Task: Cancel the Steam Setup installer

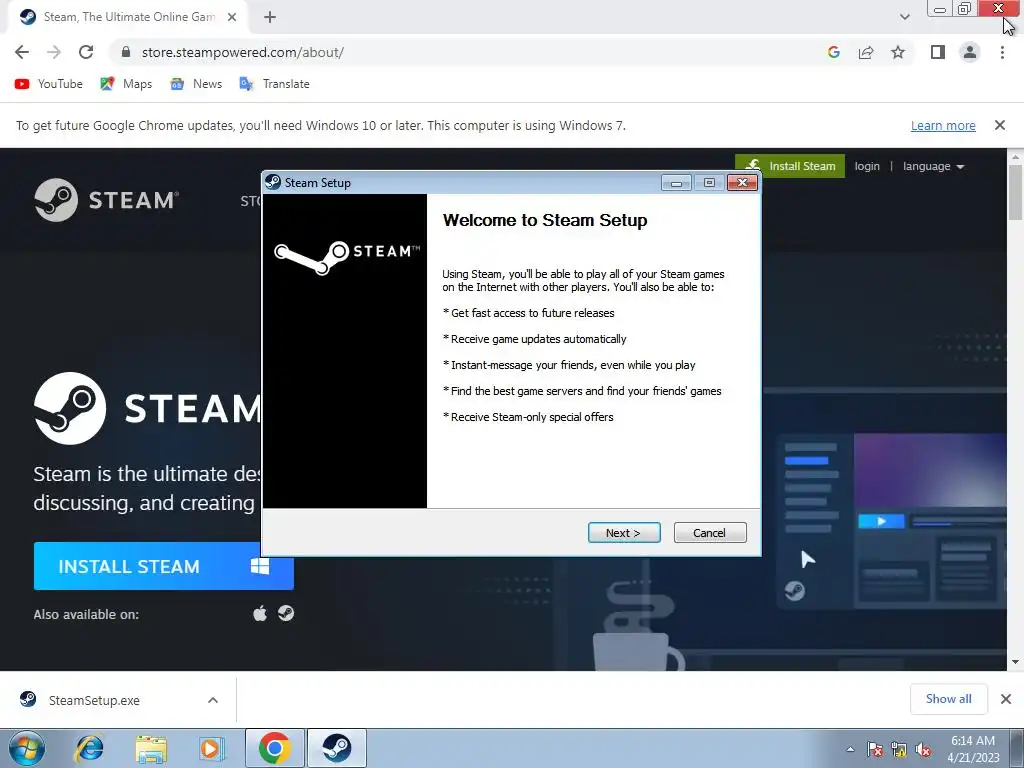Action: pos(709,533)
